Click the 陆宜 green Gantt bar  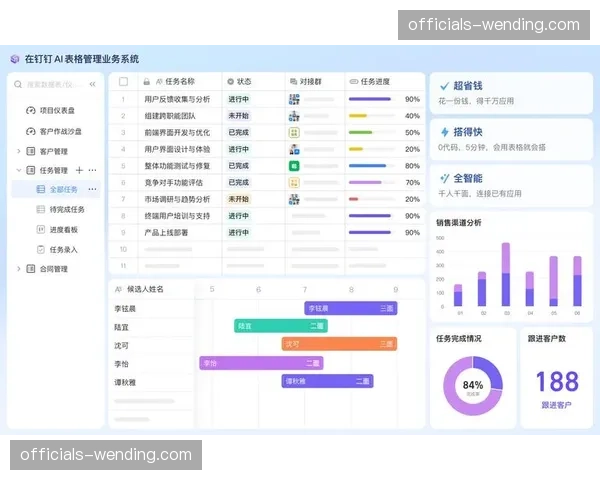click(281, 326)
